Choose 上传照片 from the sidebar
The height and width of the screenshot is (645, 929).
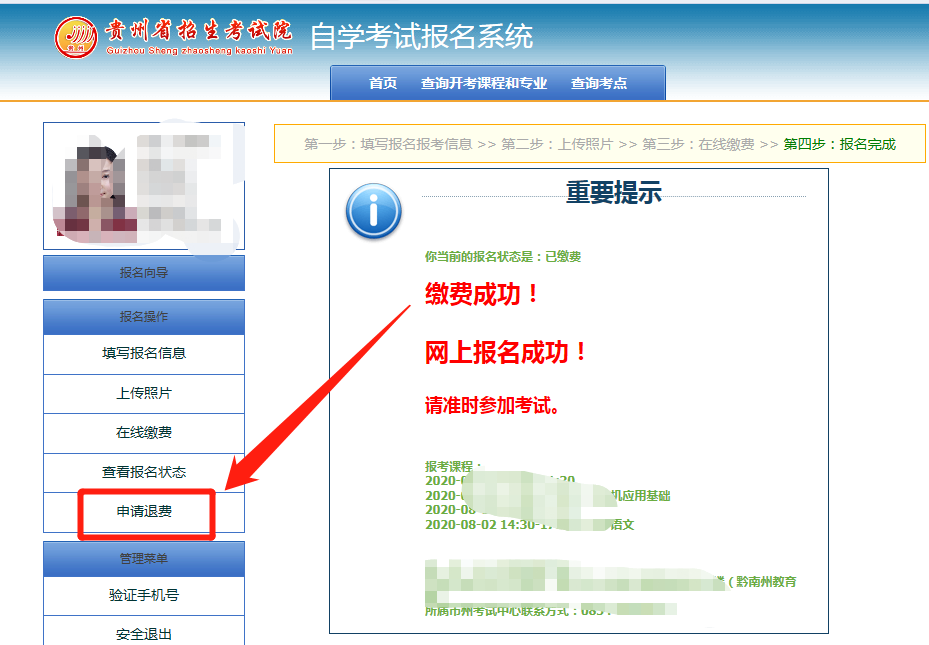(144, 394)
